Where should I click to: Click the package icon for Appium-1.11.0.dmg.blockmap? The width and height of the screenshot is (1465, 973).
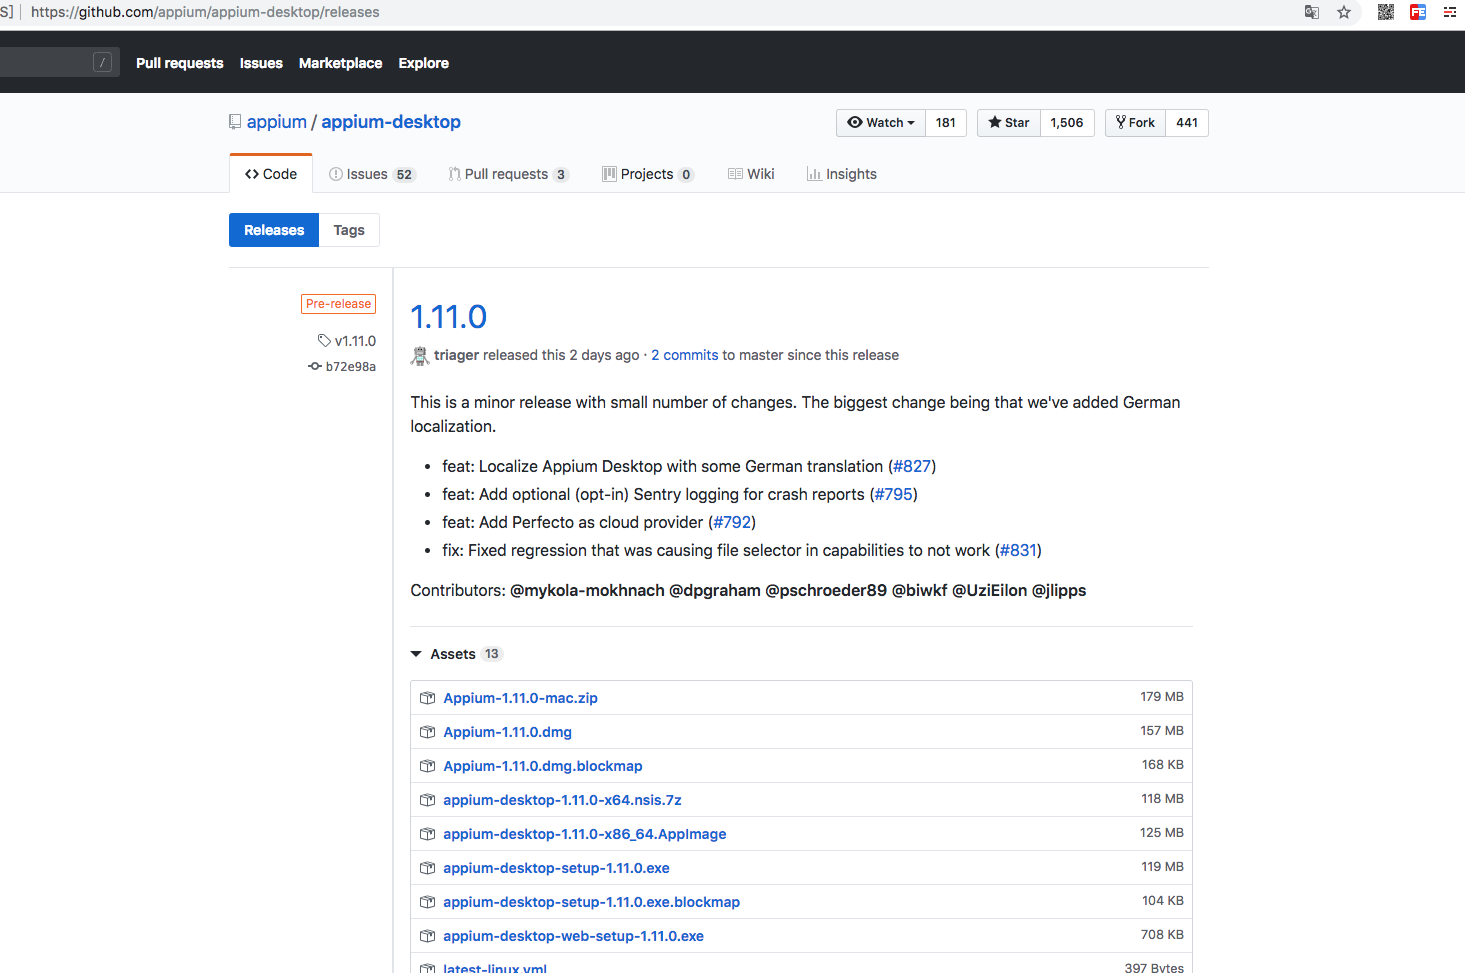427,766
